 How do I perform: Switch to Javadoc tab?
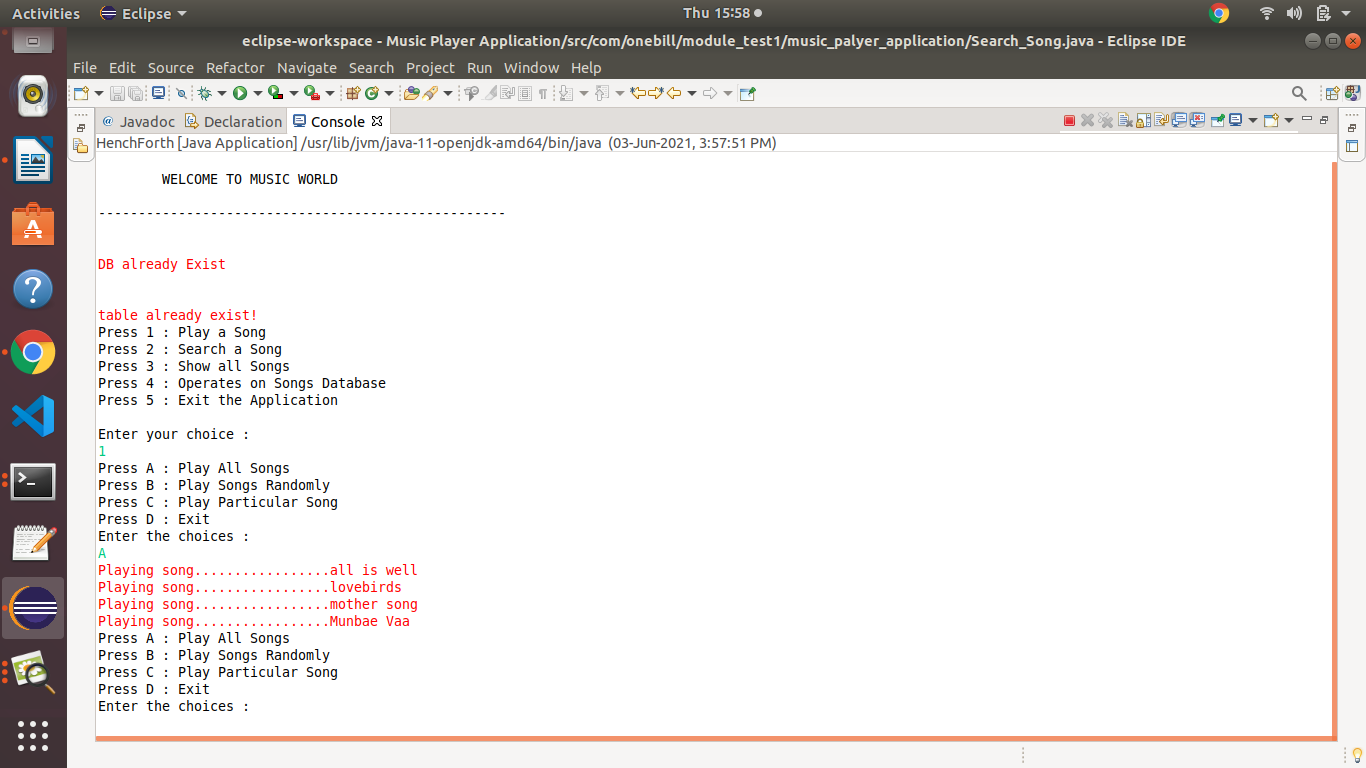[x=138, y=122]
